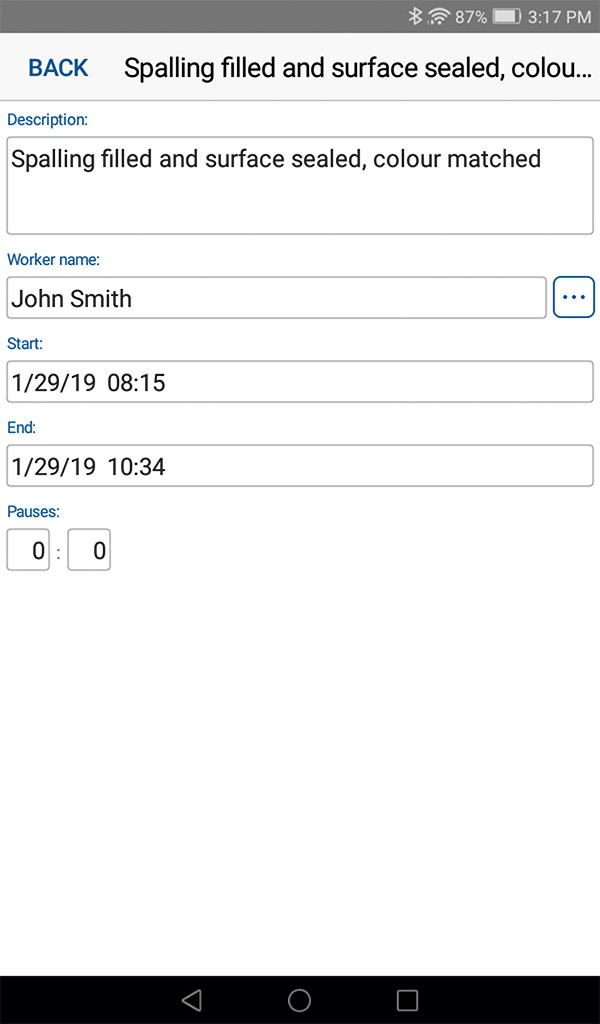Open the Start date-time field
Image resolution: width=600 pixels, height=1024 pixels.
click(300, 382)
